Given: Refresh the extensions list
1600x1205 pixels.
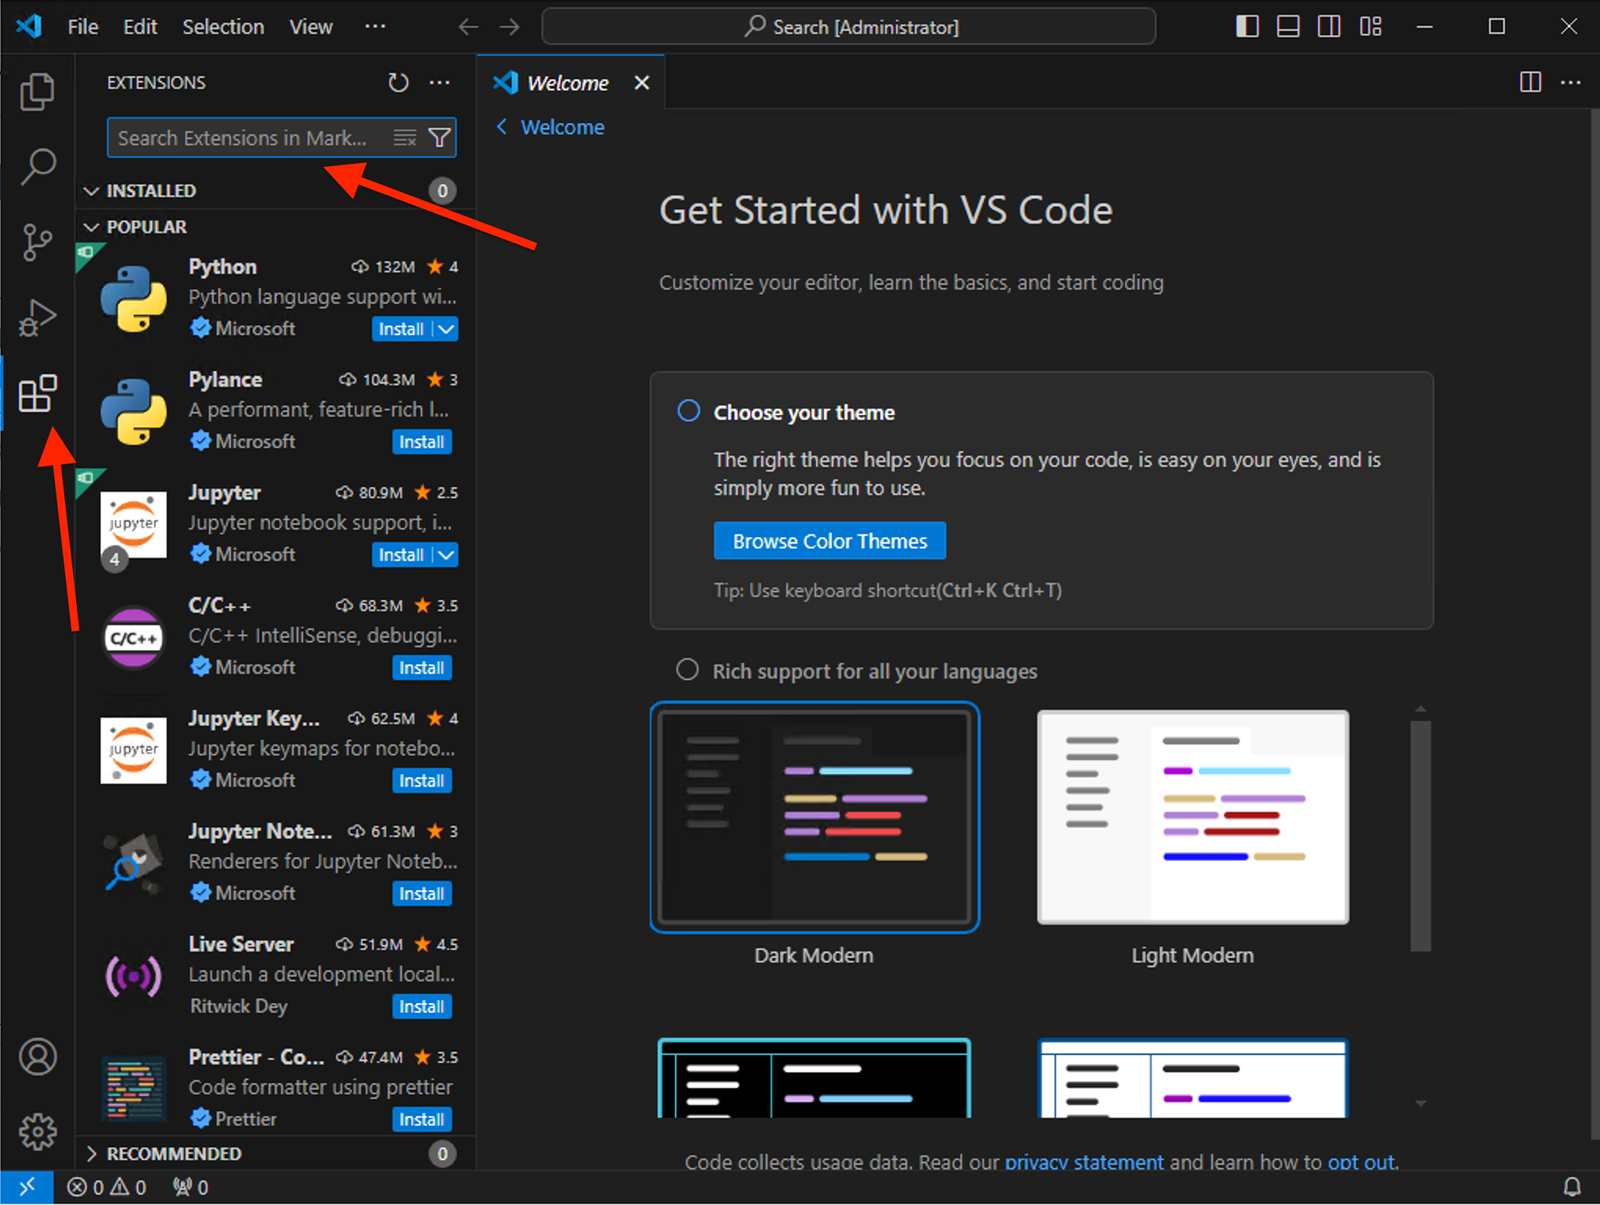Looking at the screenshot, I should click(398, 82).
